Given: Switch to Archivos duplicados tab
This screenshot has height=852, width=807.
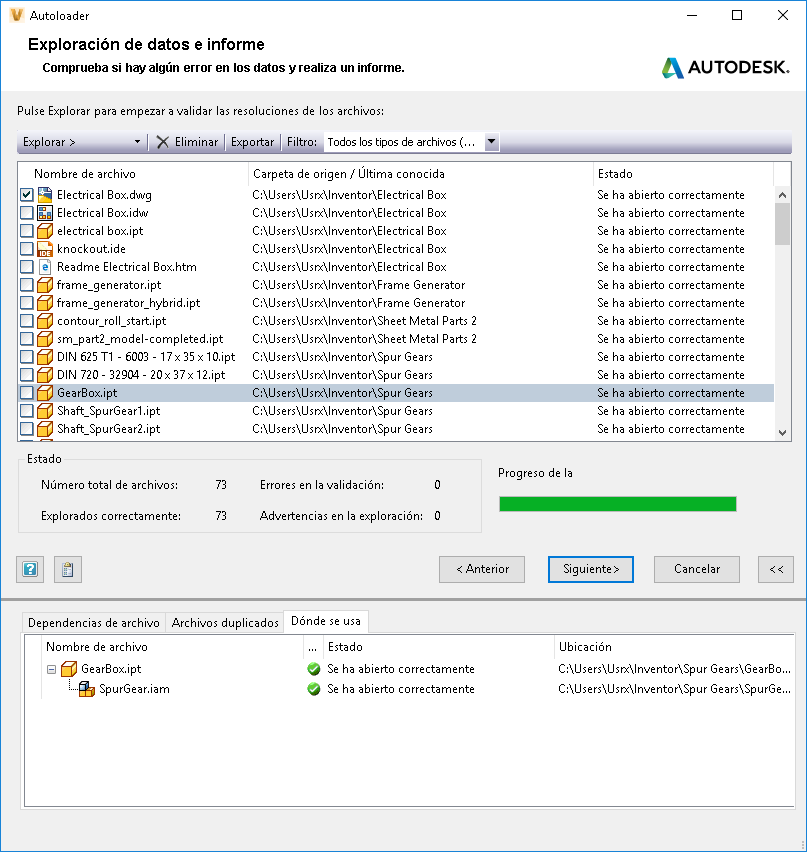Looking at the screenshot, I should (x=225, y=623).
